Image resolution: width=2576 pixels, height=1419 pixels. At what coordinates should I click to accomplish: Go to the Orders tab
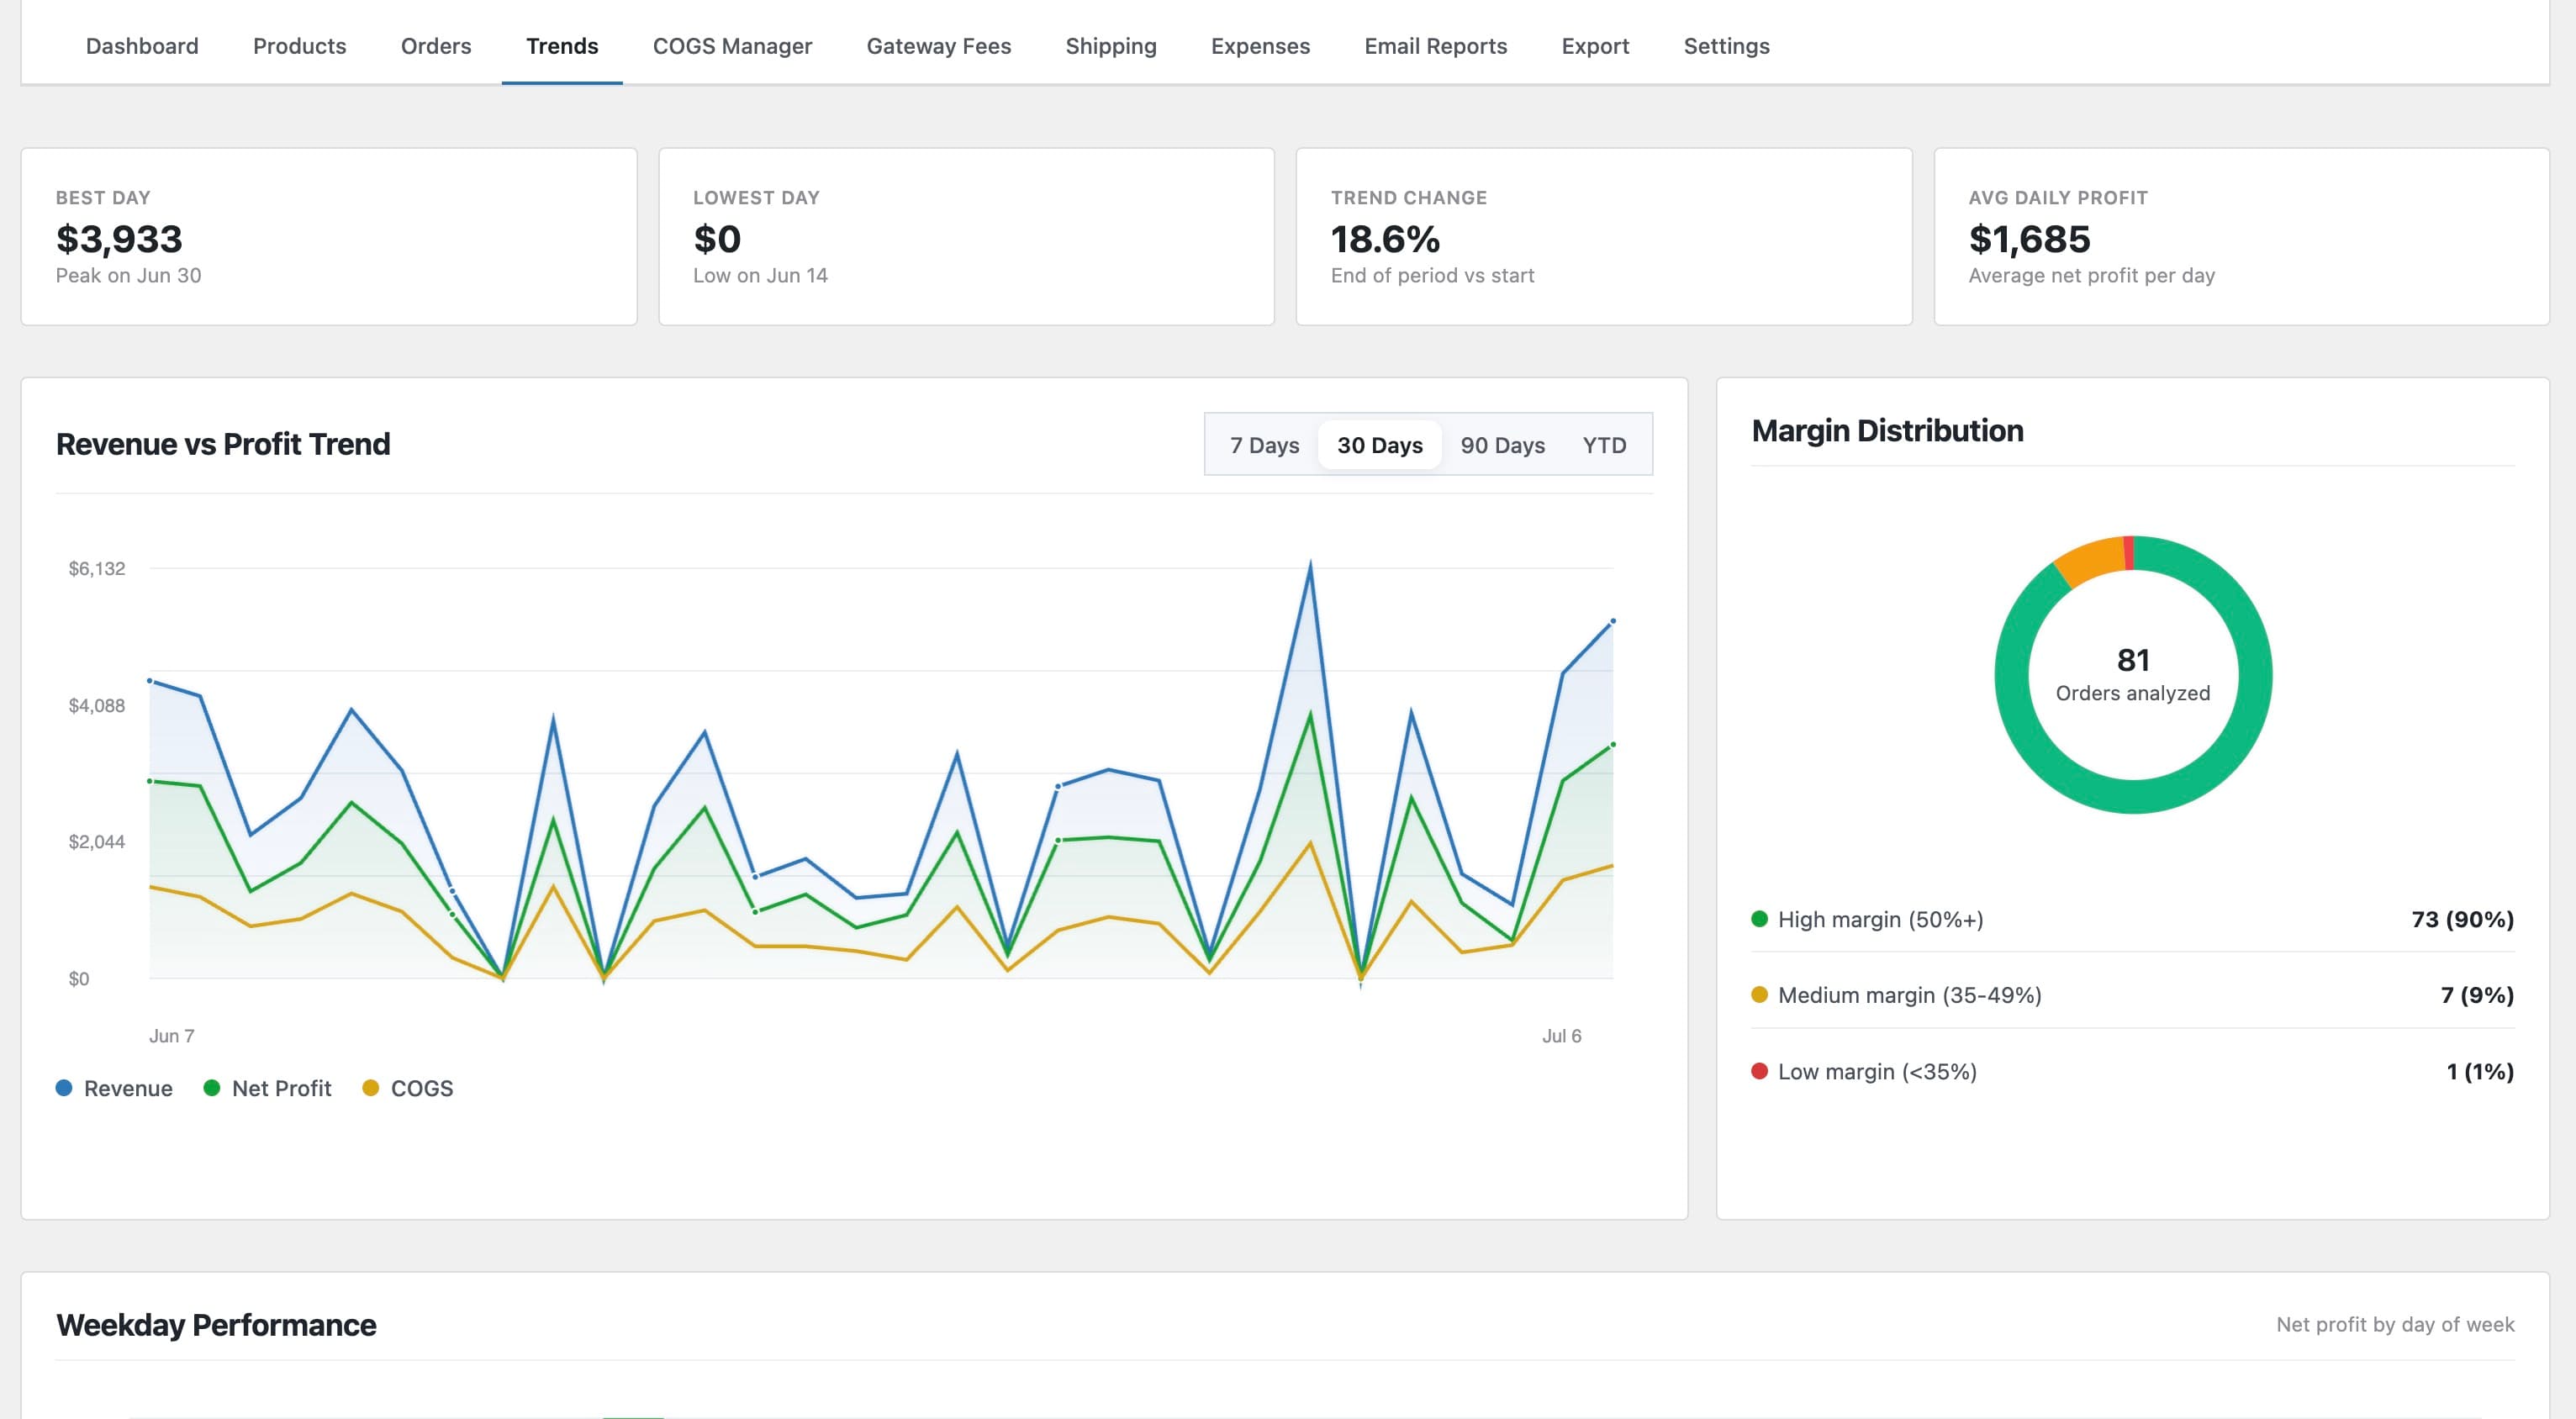tap(435, 46)
